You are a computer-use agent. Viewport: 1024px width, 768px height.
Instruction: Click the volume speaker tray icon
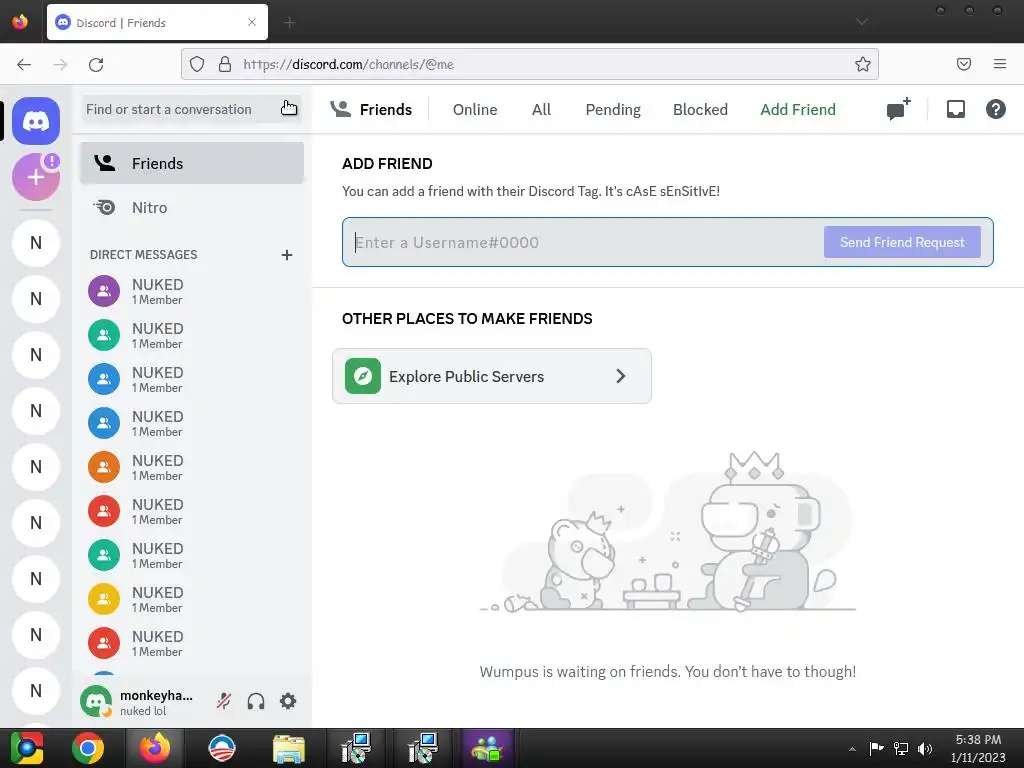pos(925,749)
